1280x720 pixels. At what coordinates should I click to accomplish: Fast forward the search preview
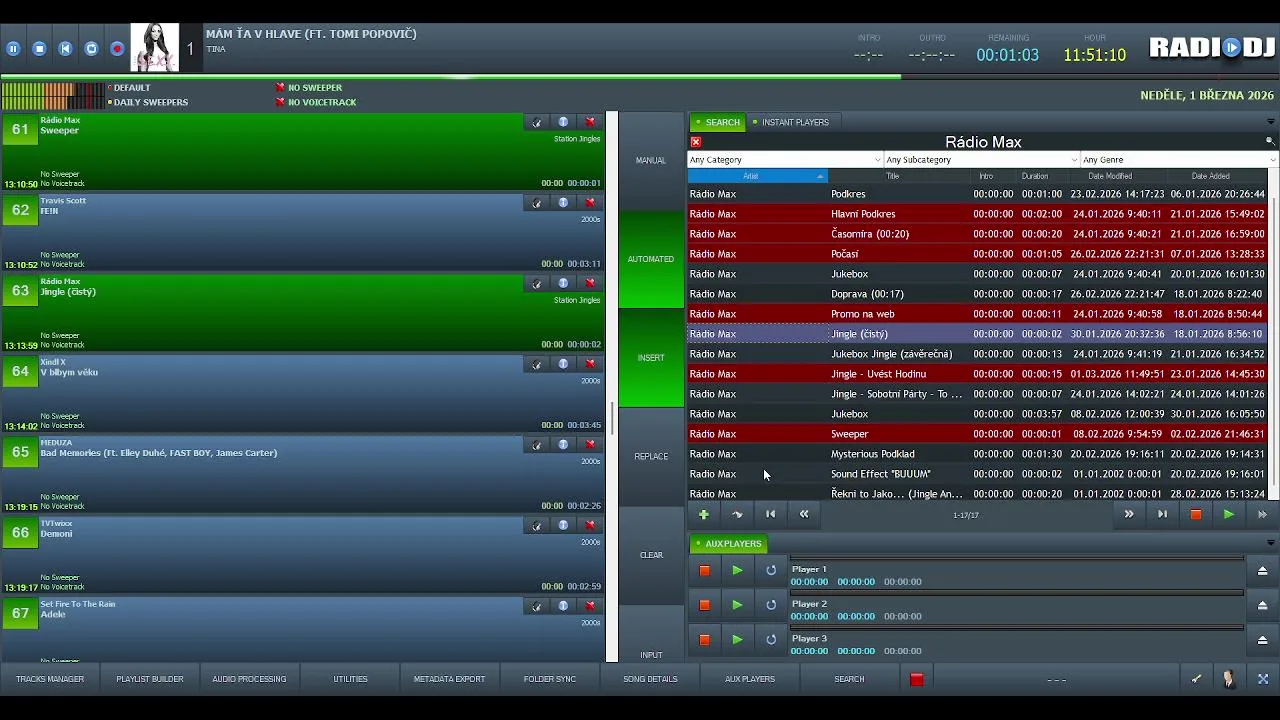pyautogui.click(x=1262, y=514)
